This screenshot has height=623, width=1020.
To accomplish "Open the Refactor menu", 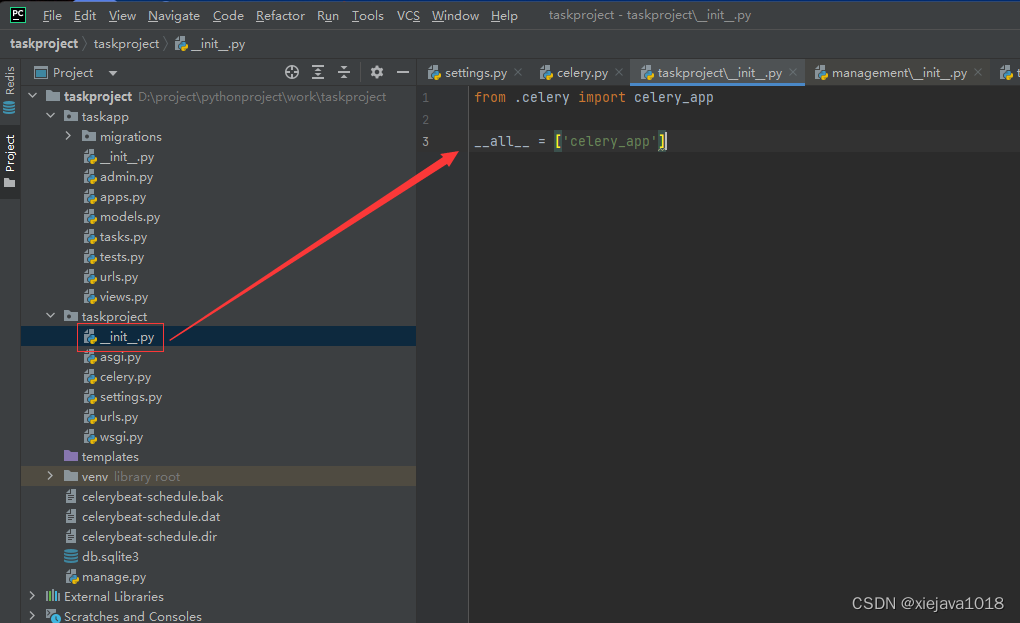I will click(x=280, y=15).
